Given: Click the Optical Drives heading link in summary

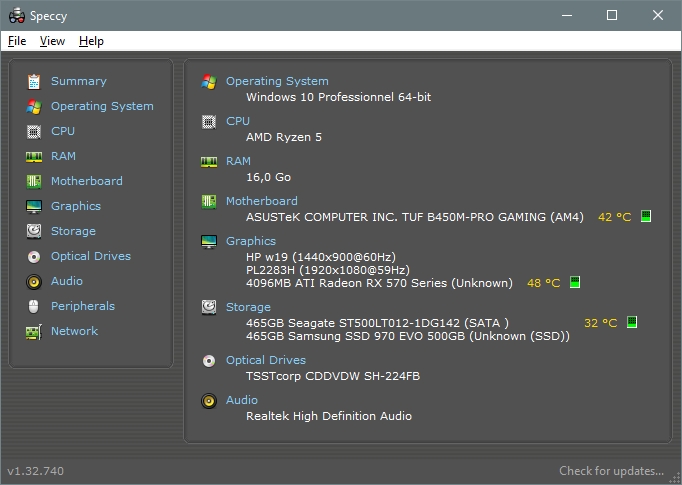Looking at the screenshot, I should pos(266,361).
